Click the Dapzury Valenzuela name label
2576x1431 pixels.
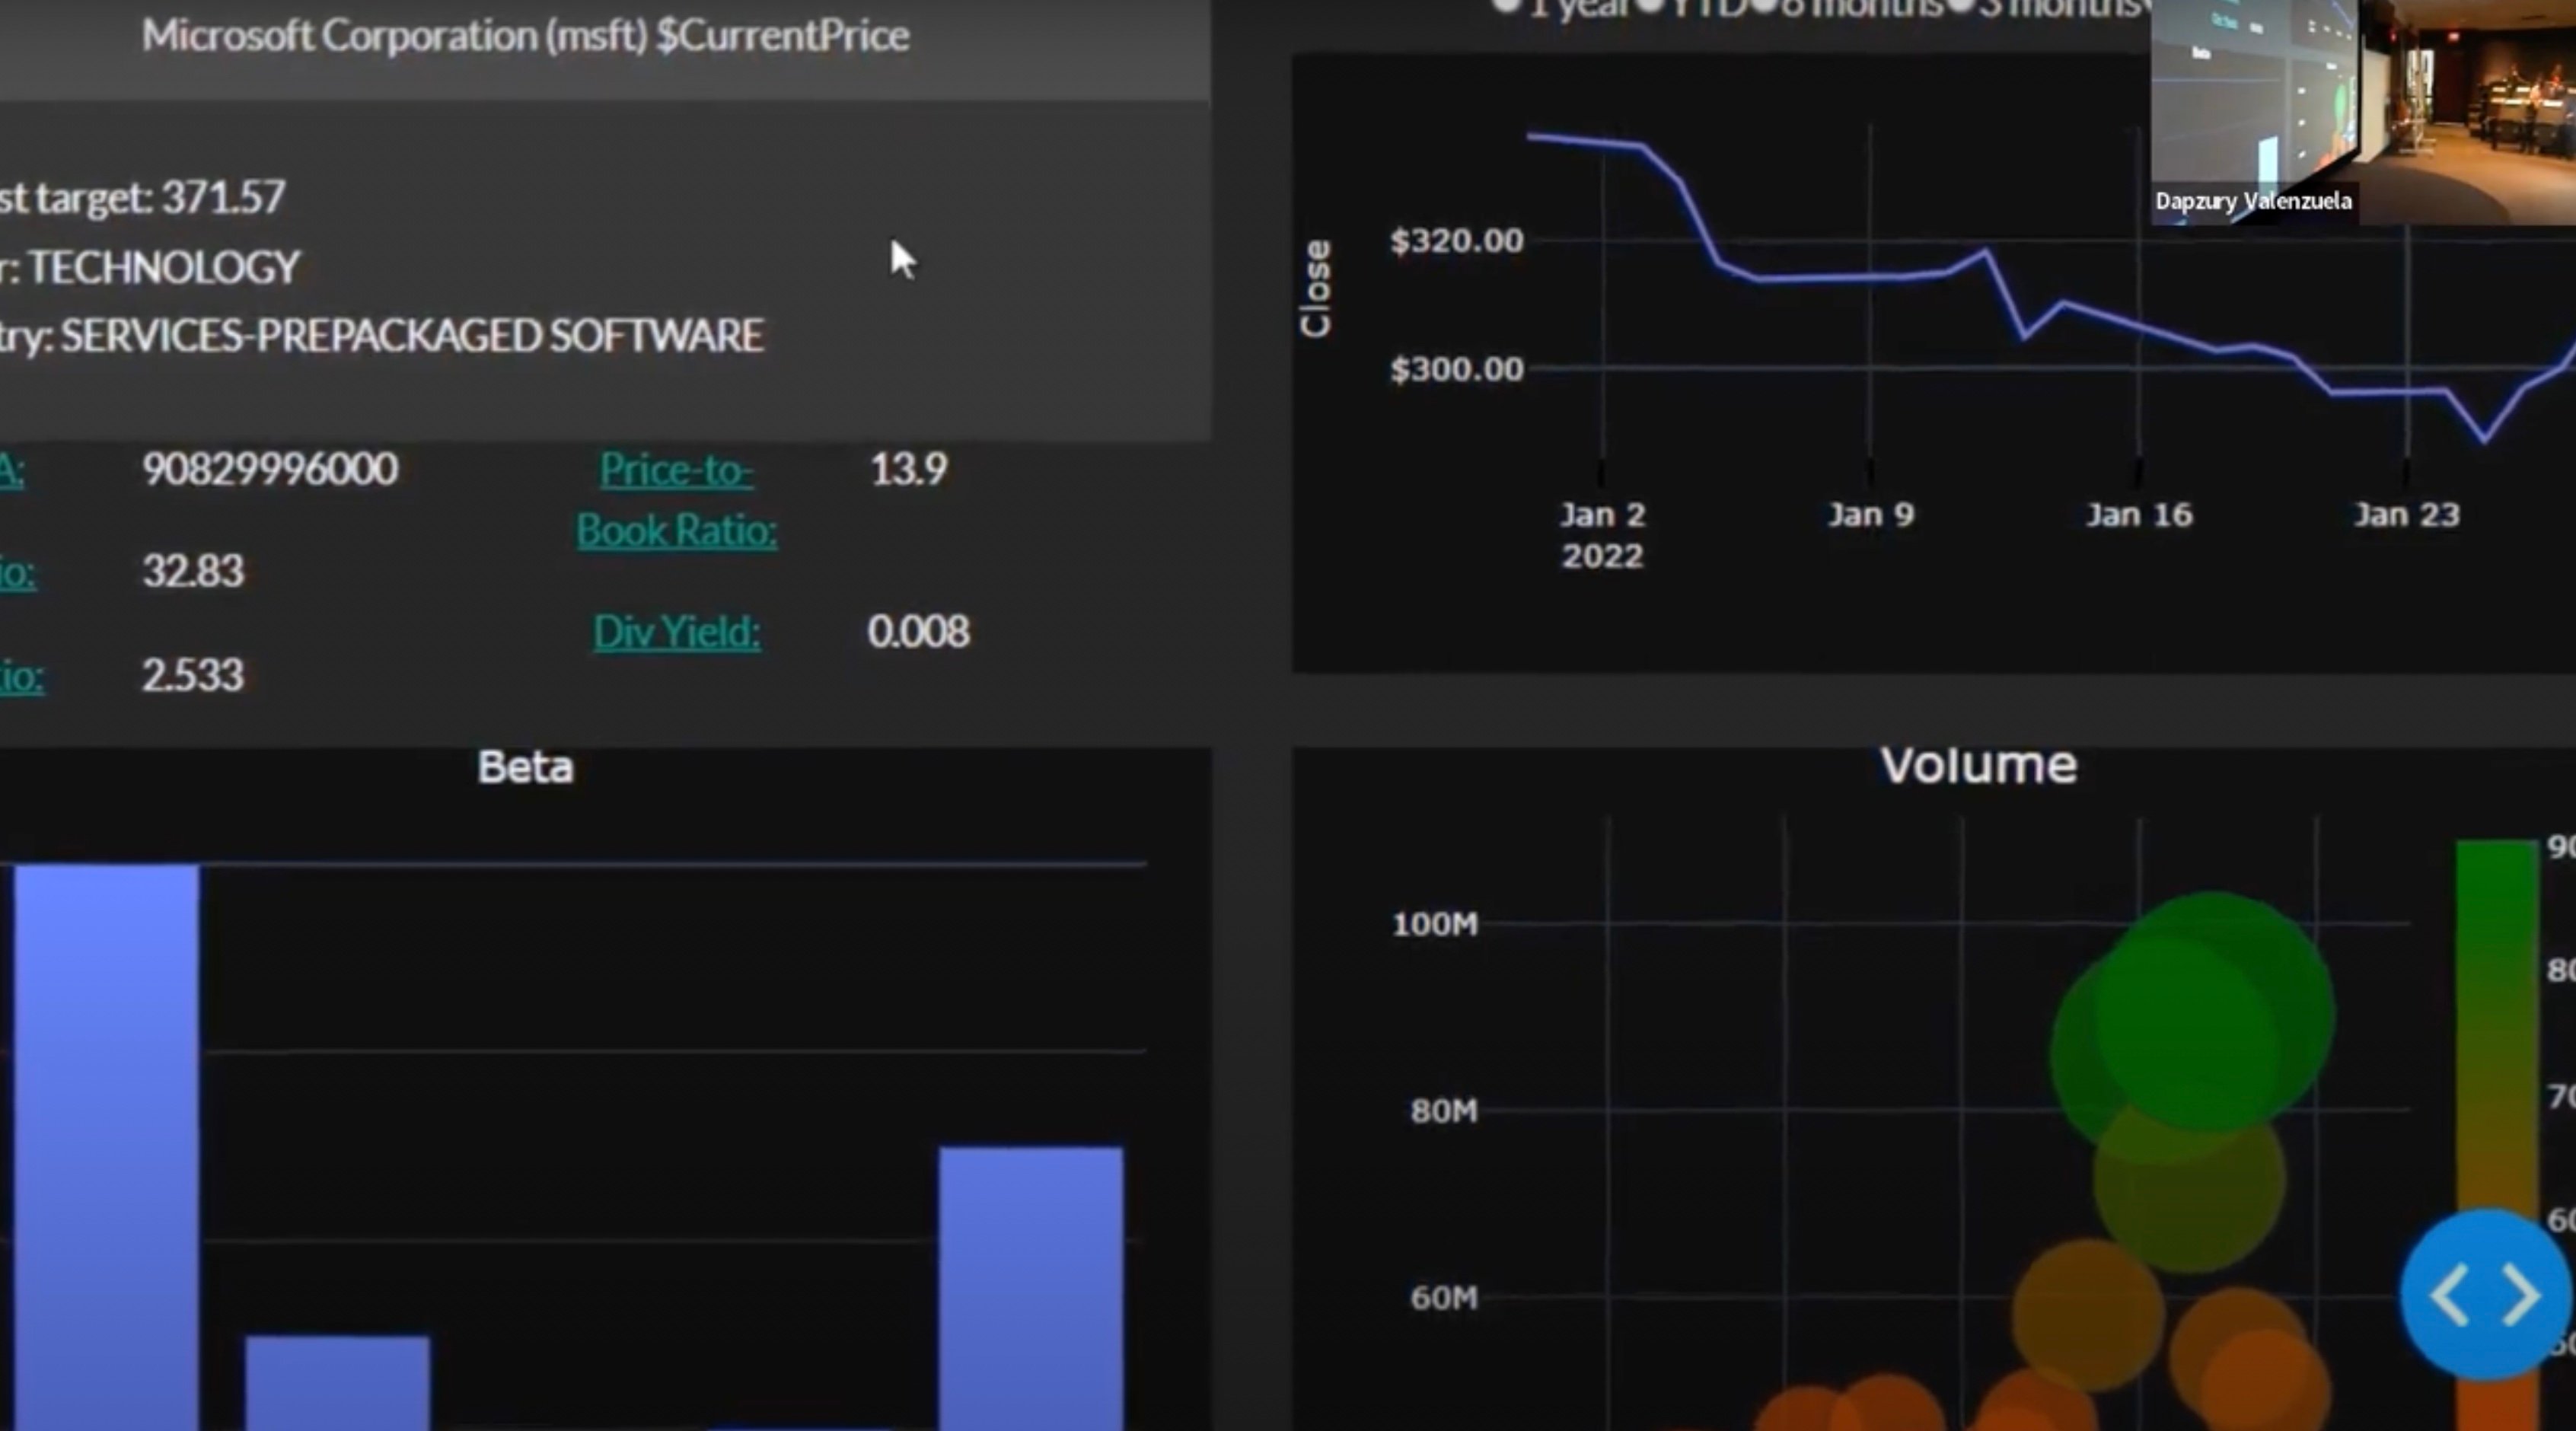[2253, 201]
